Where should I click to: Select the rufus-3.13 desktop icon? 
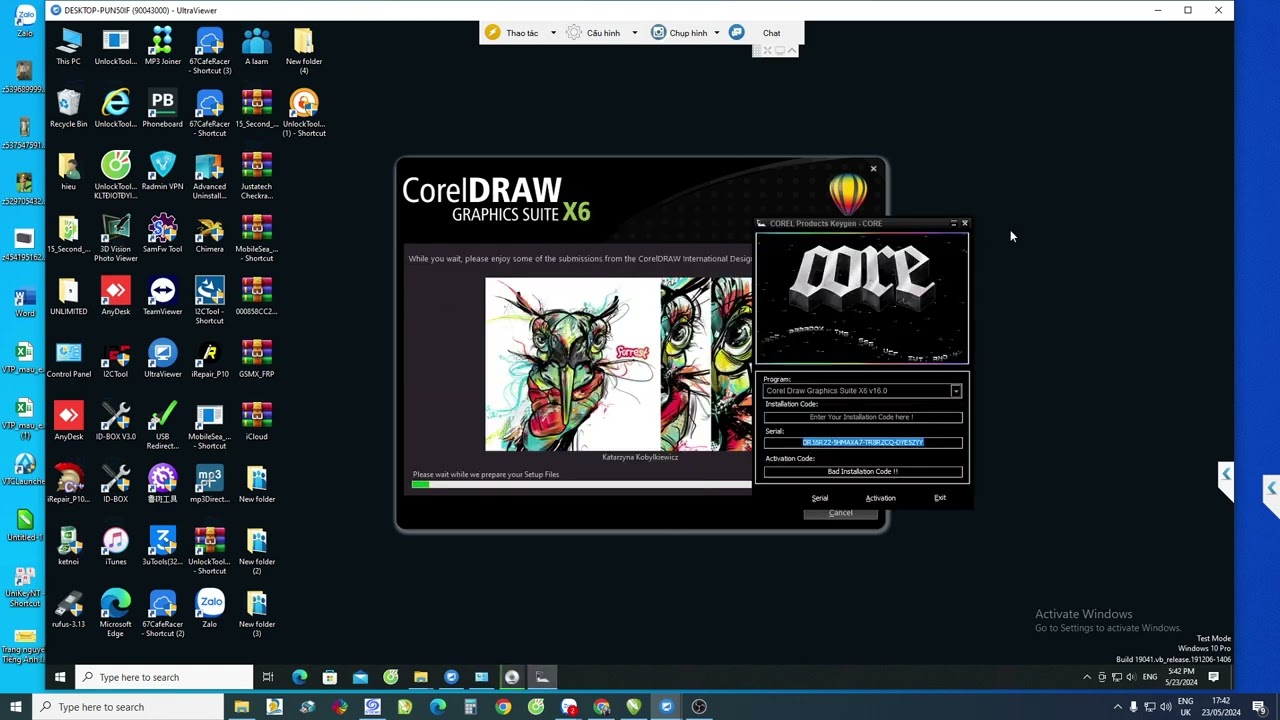68,610
